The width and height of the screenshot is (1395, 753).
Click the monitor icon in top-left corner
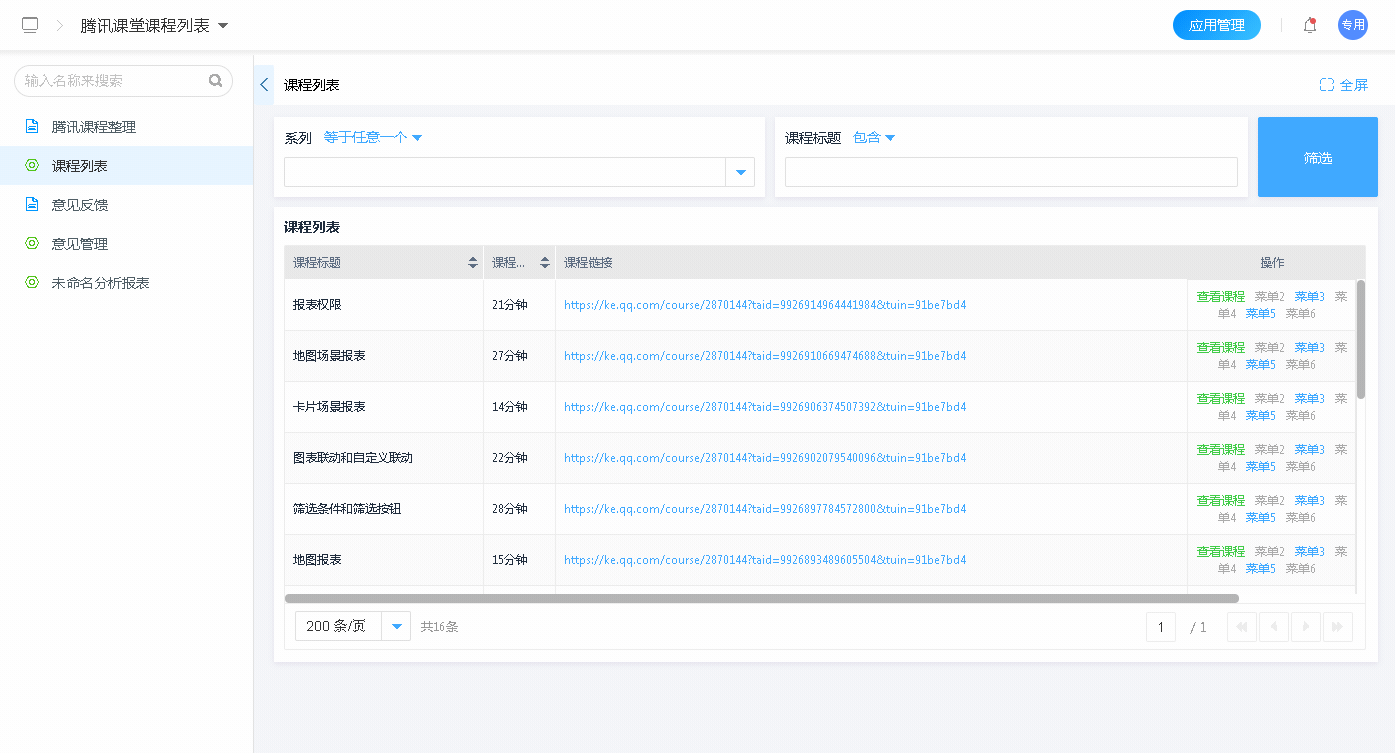pyautogui.click(x=30, y=25)
